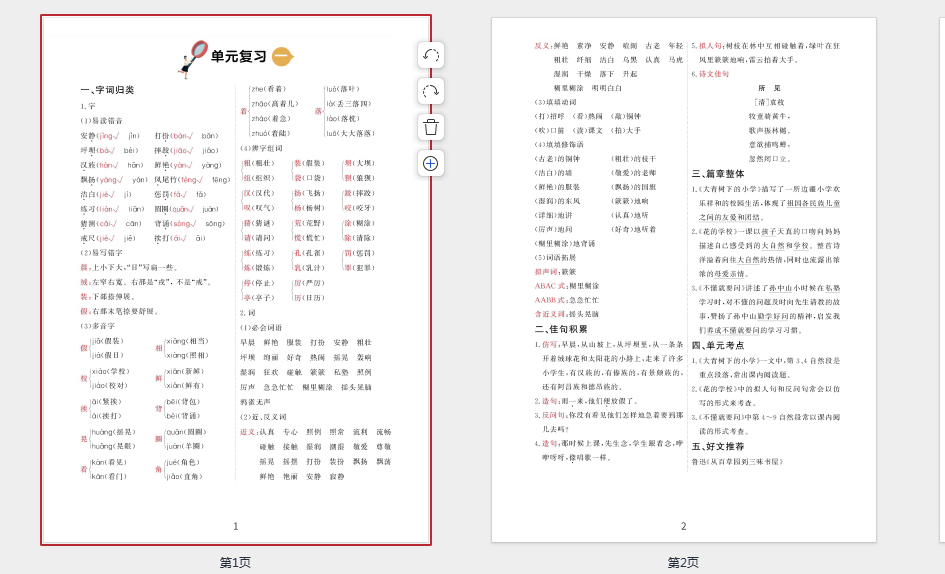Rotate page 1 counter-clockwise
945x574 pixels.
(431, 55)
